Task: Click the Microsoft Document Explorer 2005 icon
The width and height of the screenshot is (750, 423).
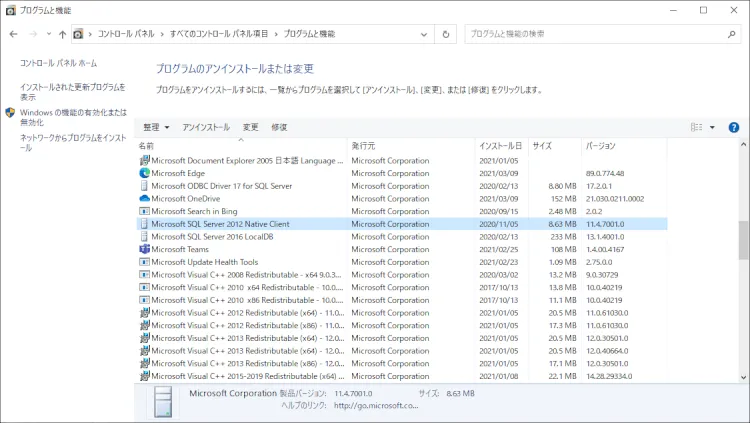Action: (x=144, y=160)
